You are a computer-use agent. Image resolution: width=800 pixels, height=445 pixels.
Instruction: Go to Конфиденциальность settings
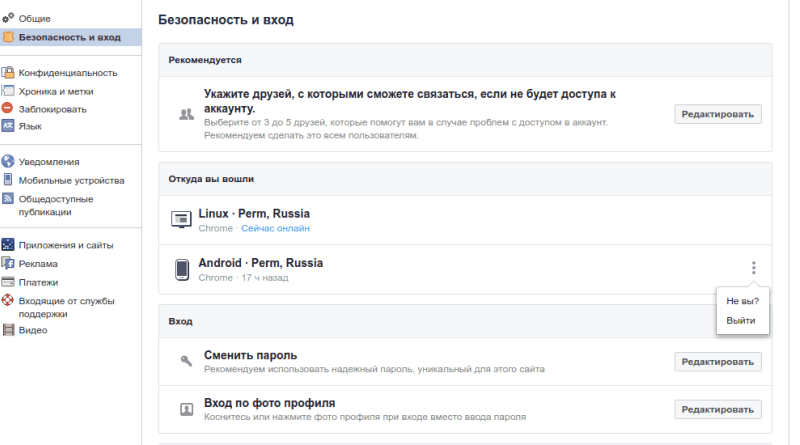[x=68, y=73]
